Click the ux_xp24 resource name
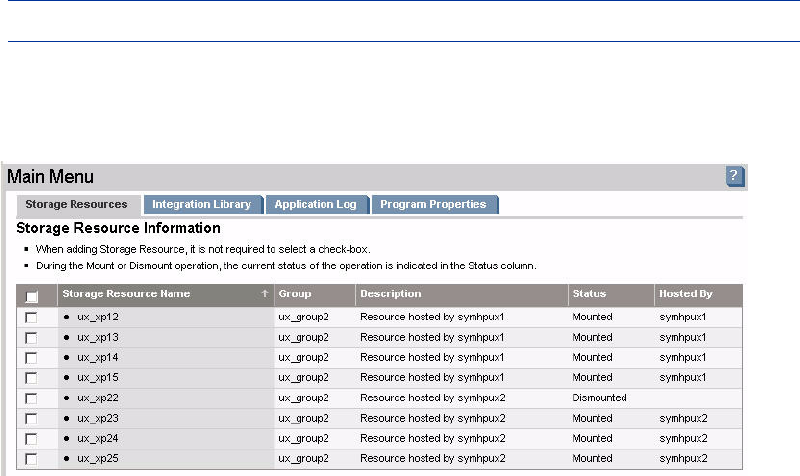800x476 pixels. [x=98, y=438]
